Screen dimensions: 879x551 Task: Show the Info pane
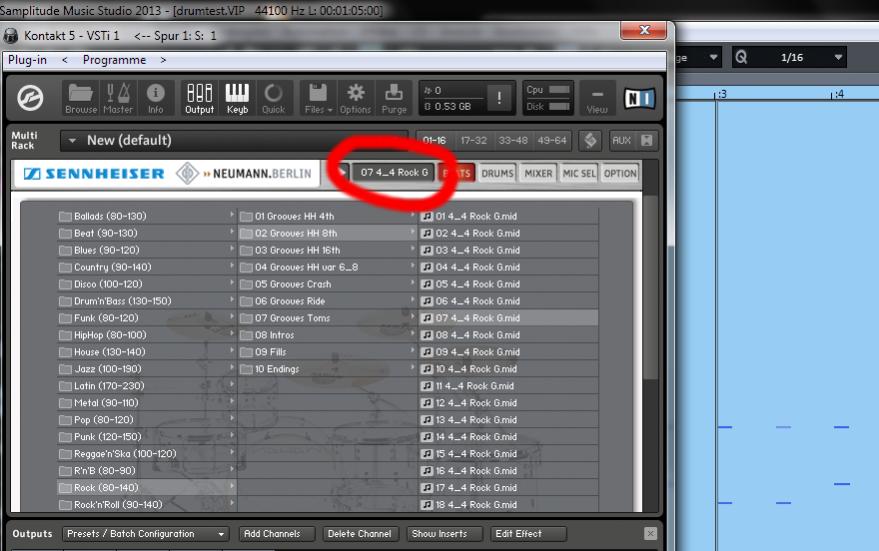point(155,98)
